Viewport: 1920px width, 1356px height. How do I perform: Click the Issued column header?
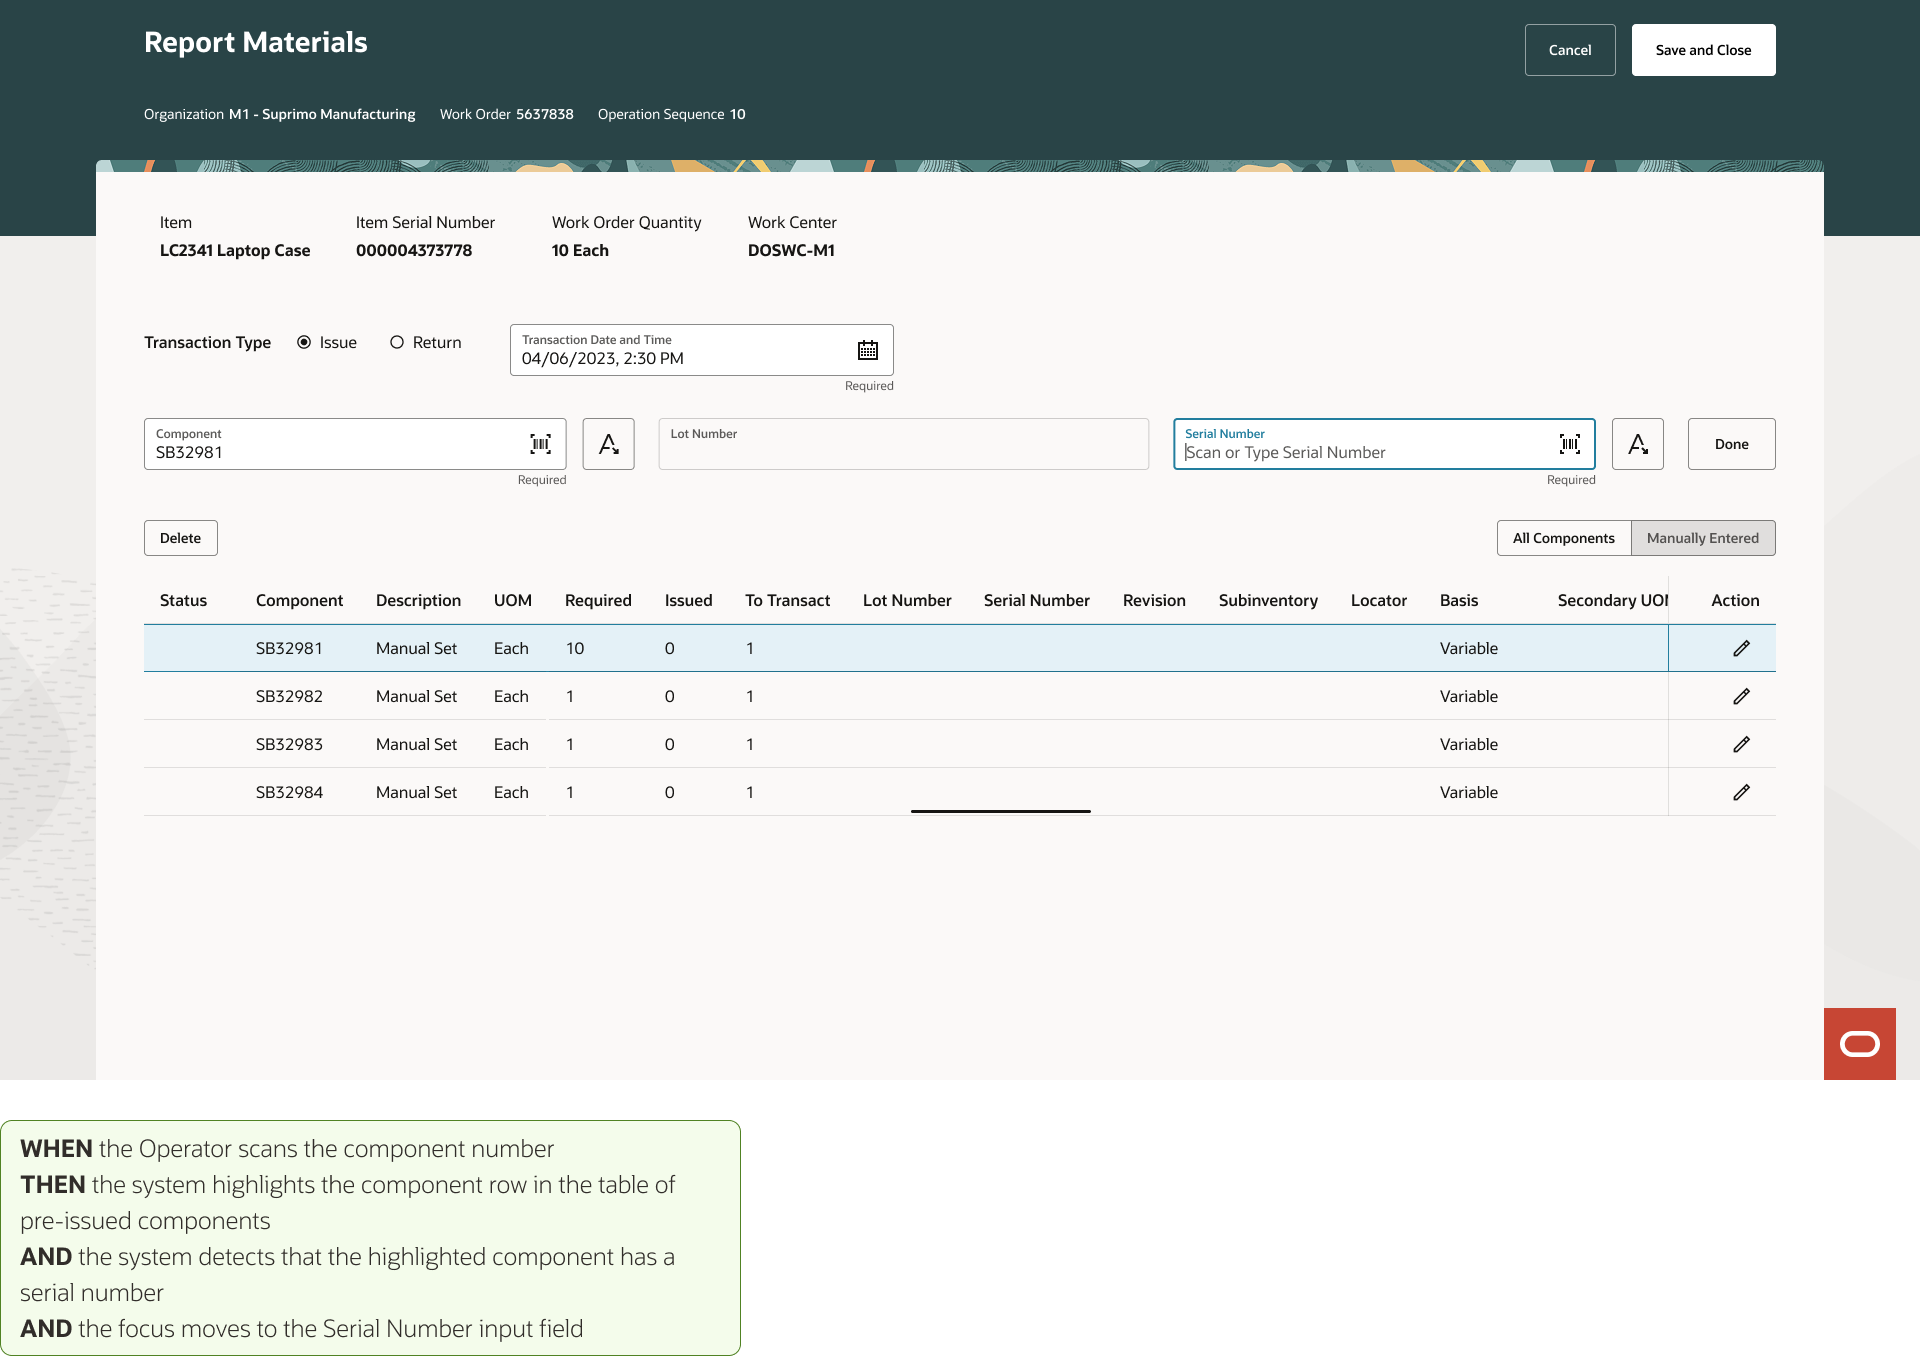[x=688, y=600]
